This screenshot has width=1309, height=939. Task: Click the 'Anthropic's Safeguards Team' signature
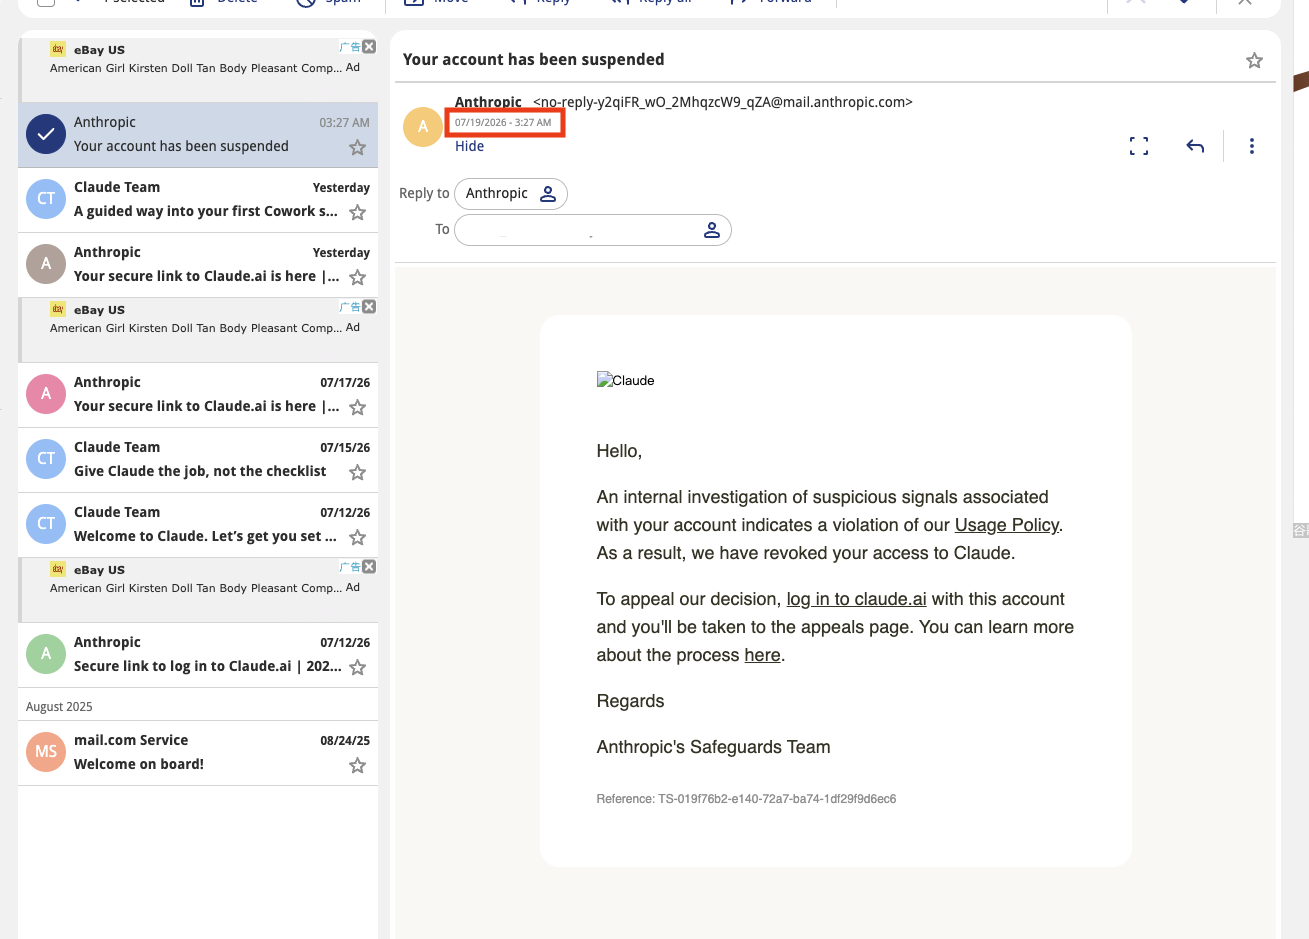[714, 747]
